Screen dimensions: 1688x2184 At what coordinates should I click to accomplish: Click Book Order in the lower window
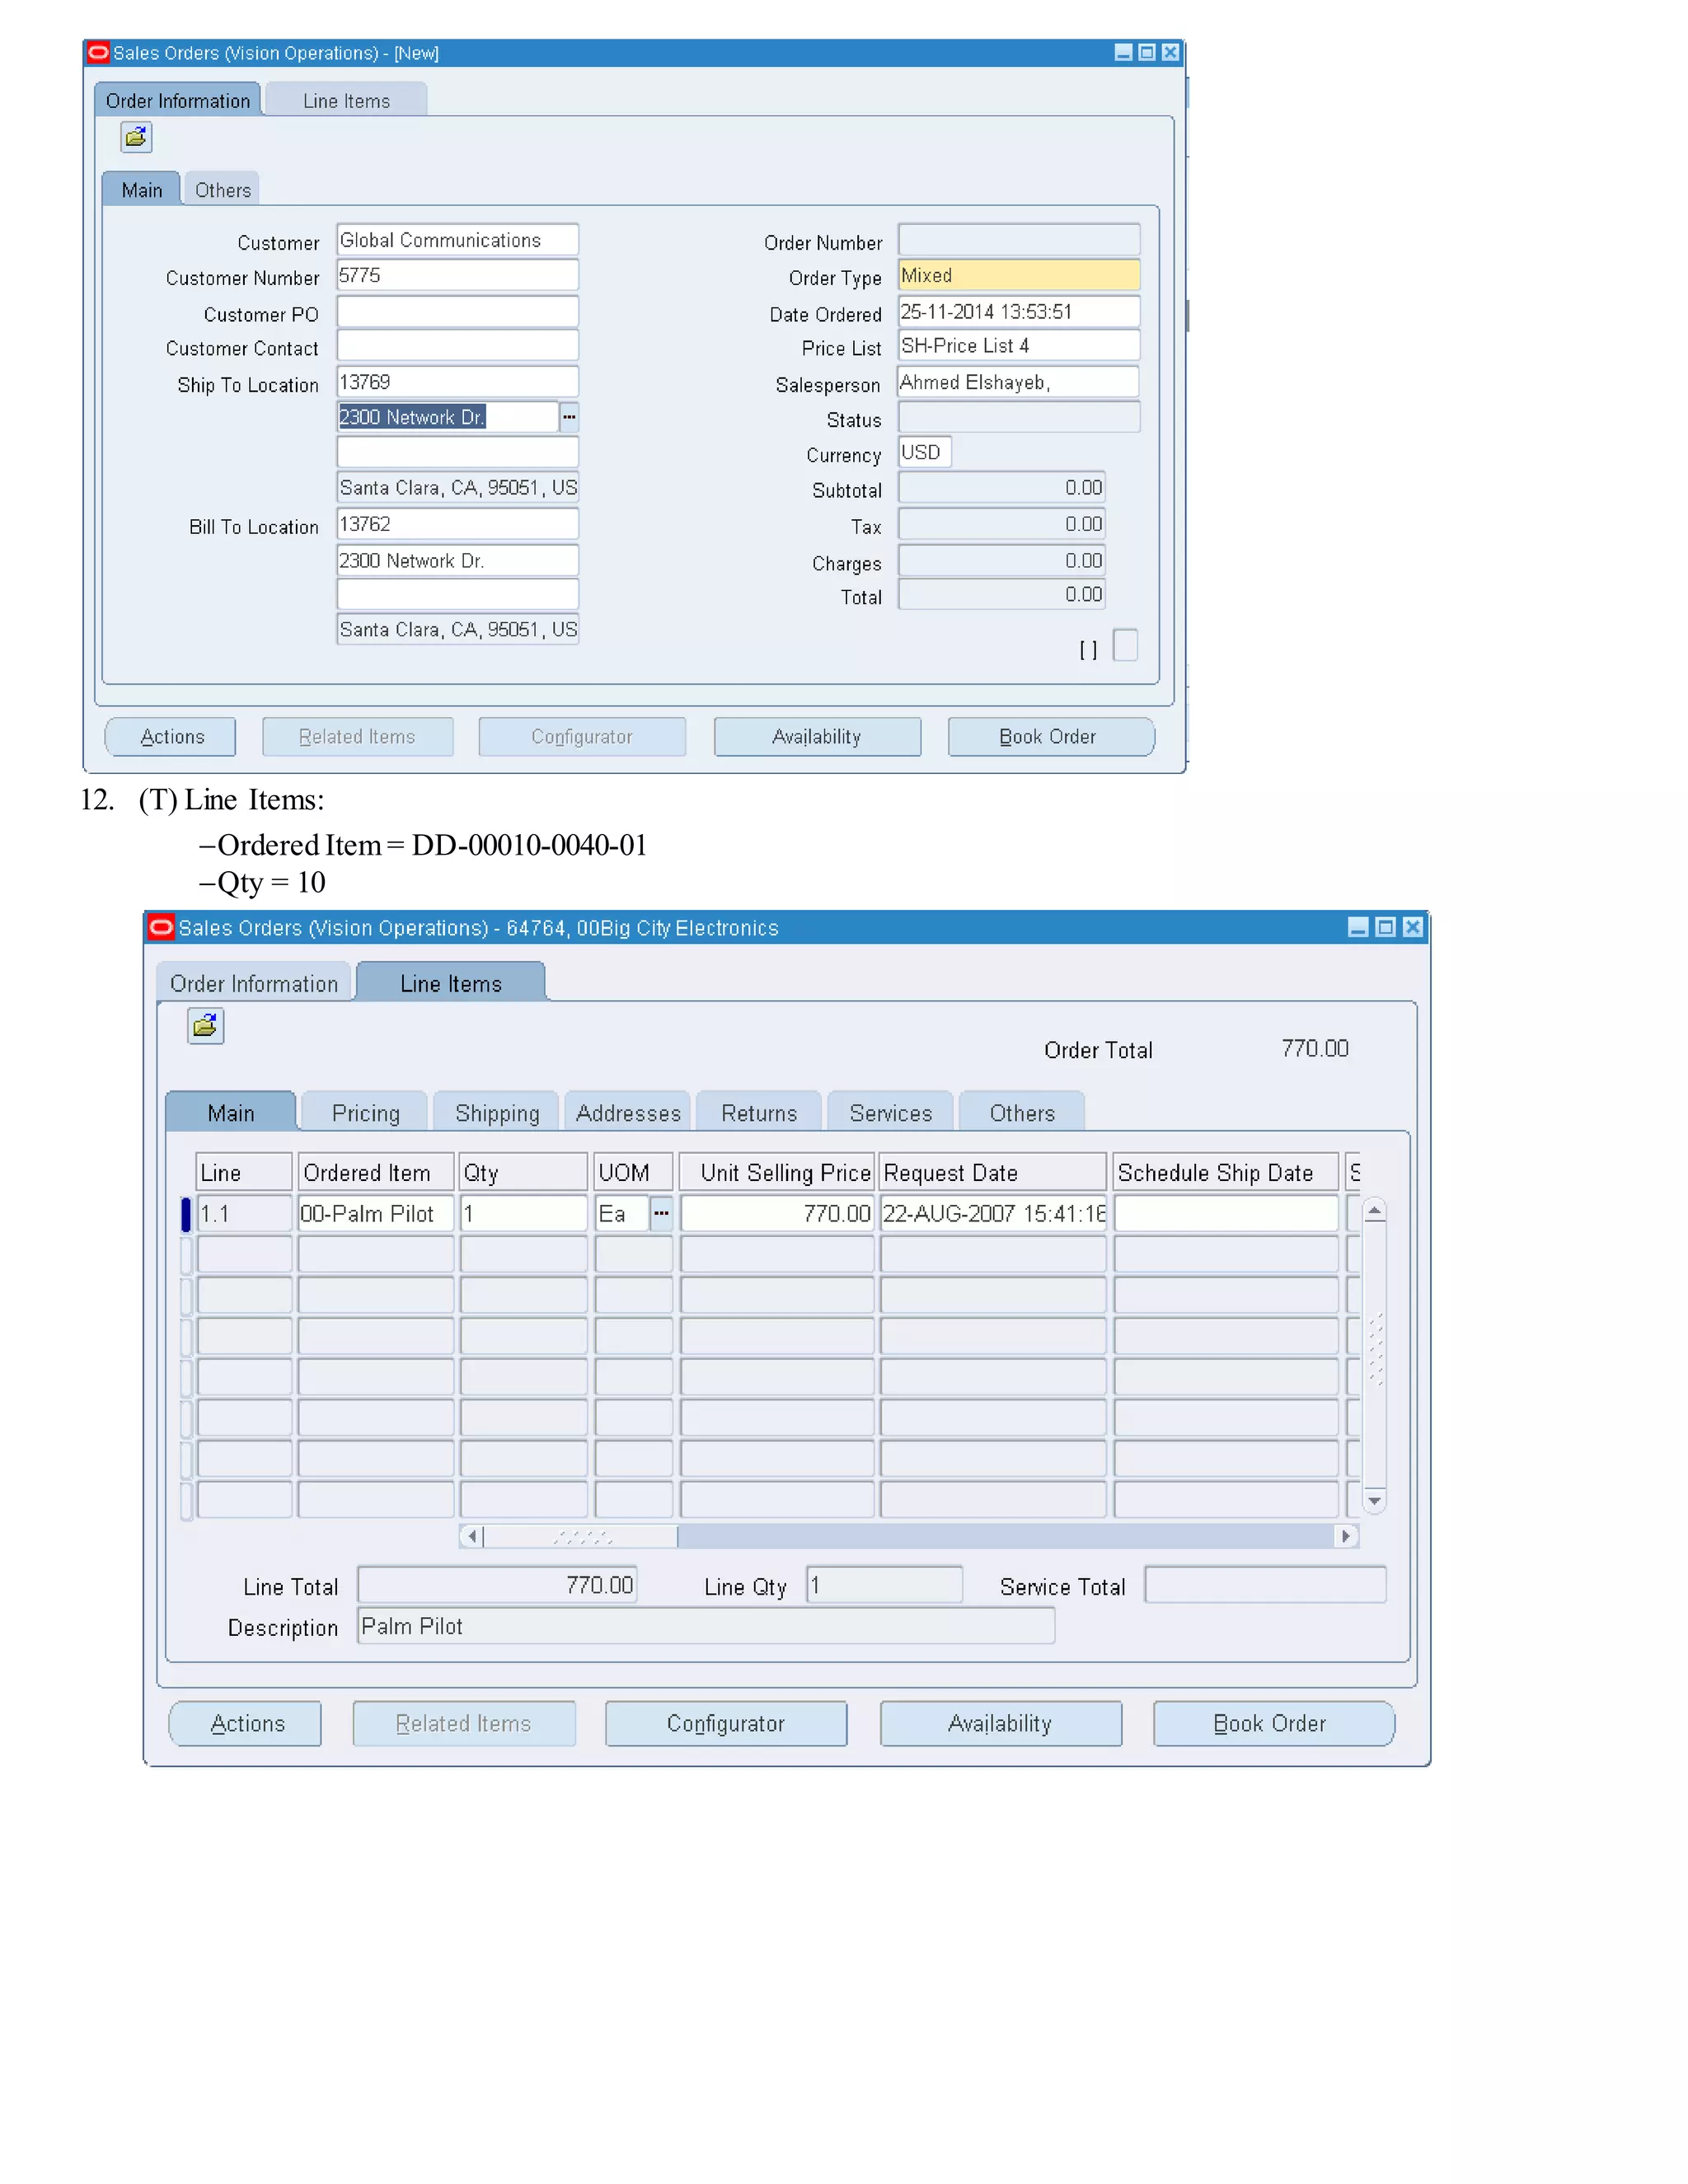click(1273, 1723)
